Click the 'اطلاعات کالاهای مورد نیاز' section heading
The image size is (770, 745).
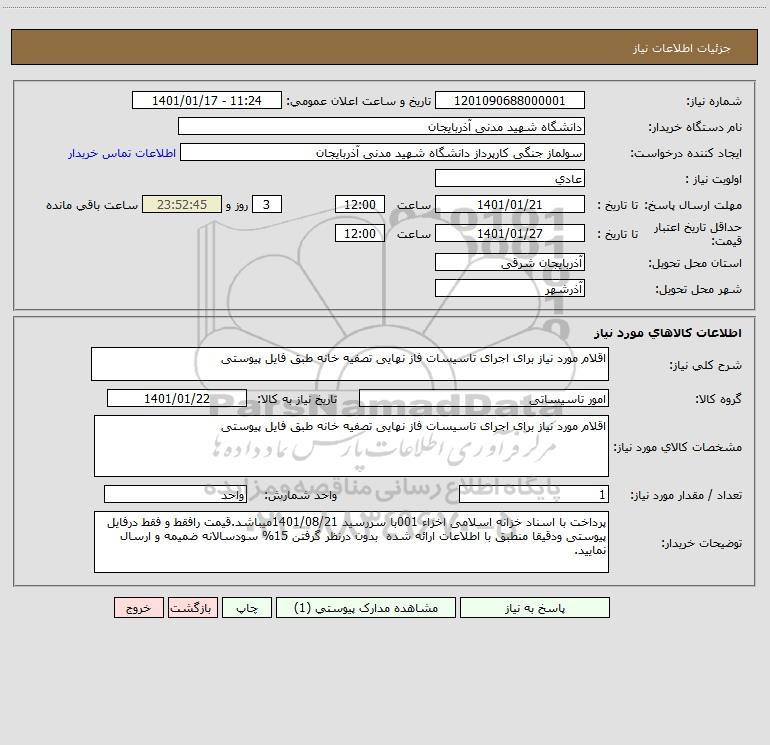(x=668, y=333)
